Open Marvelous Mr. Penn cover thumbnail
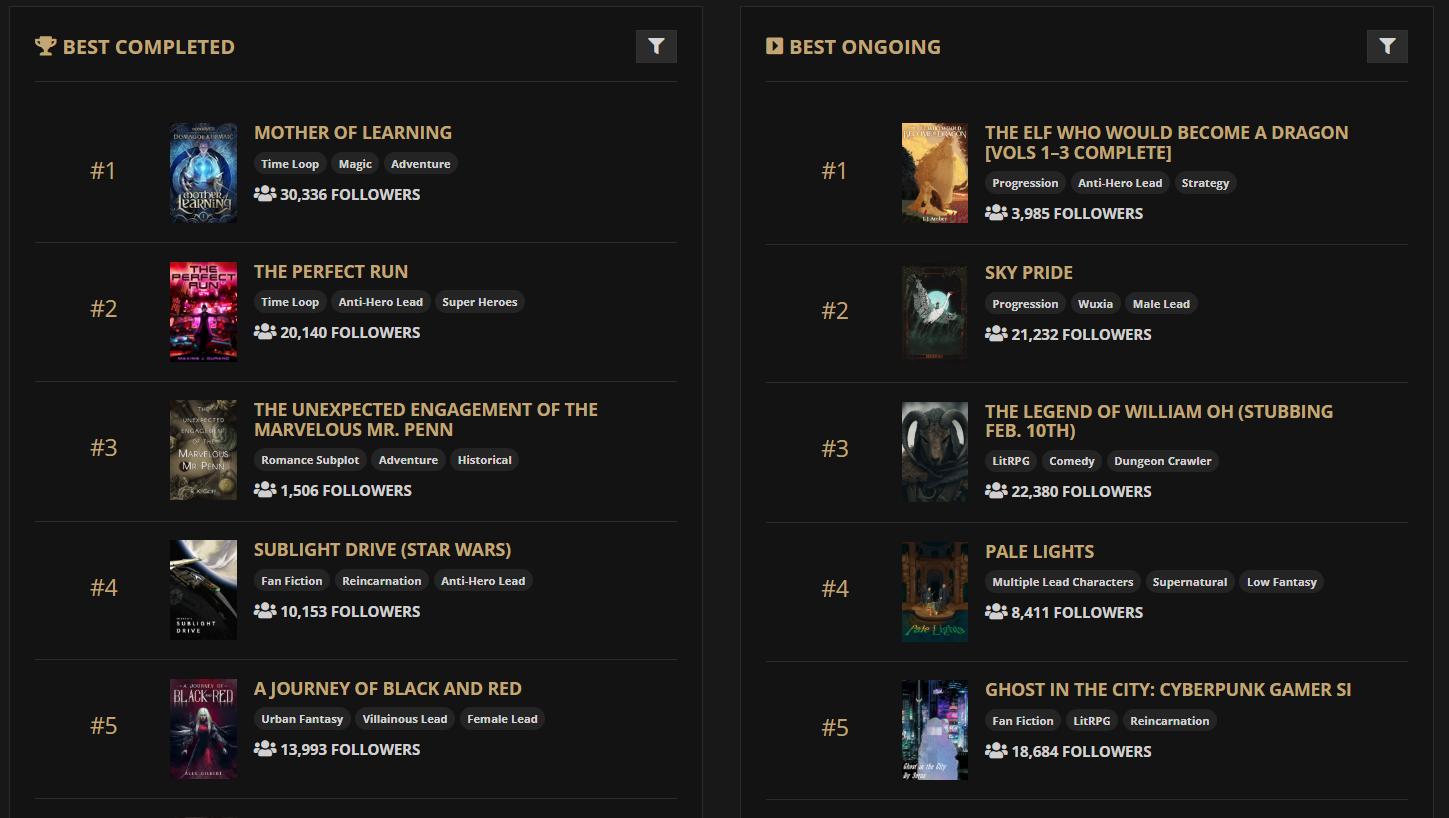Image resolution: width=1449 pixels, height=818 pixels. point(203,450)
